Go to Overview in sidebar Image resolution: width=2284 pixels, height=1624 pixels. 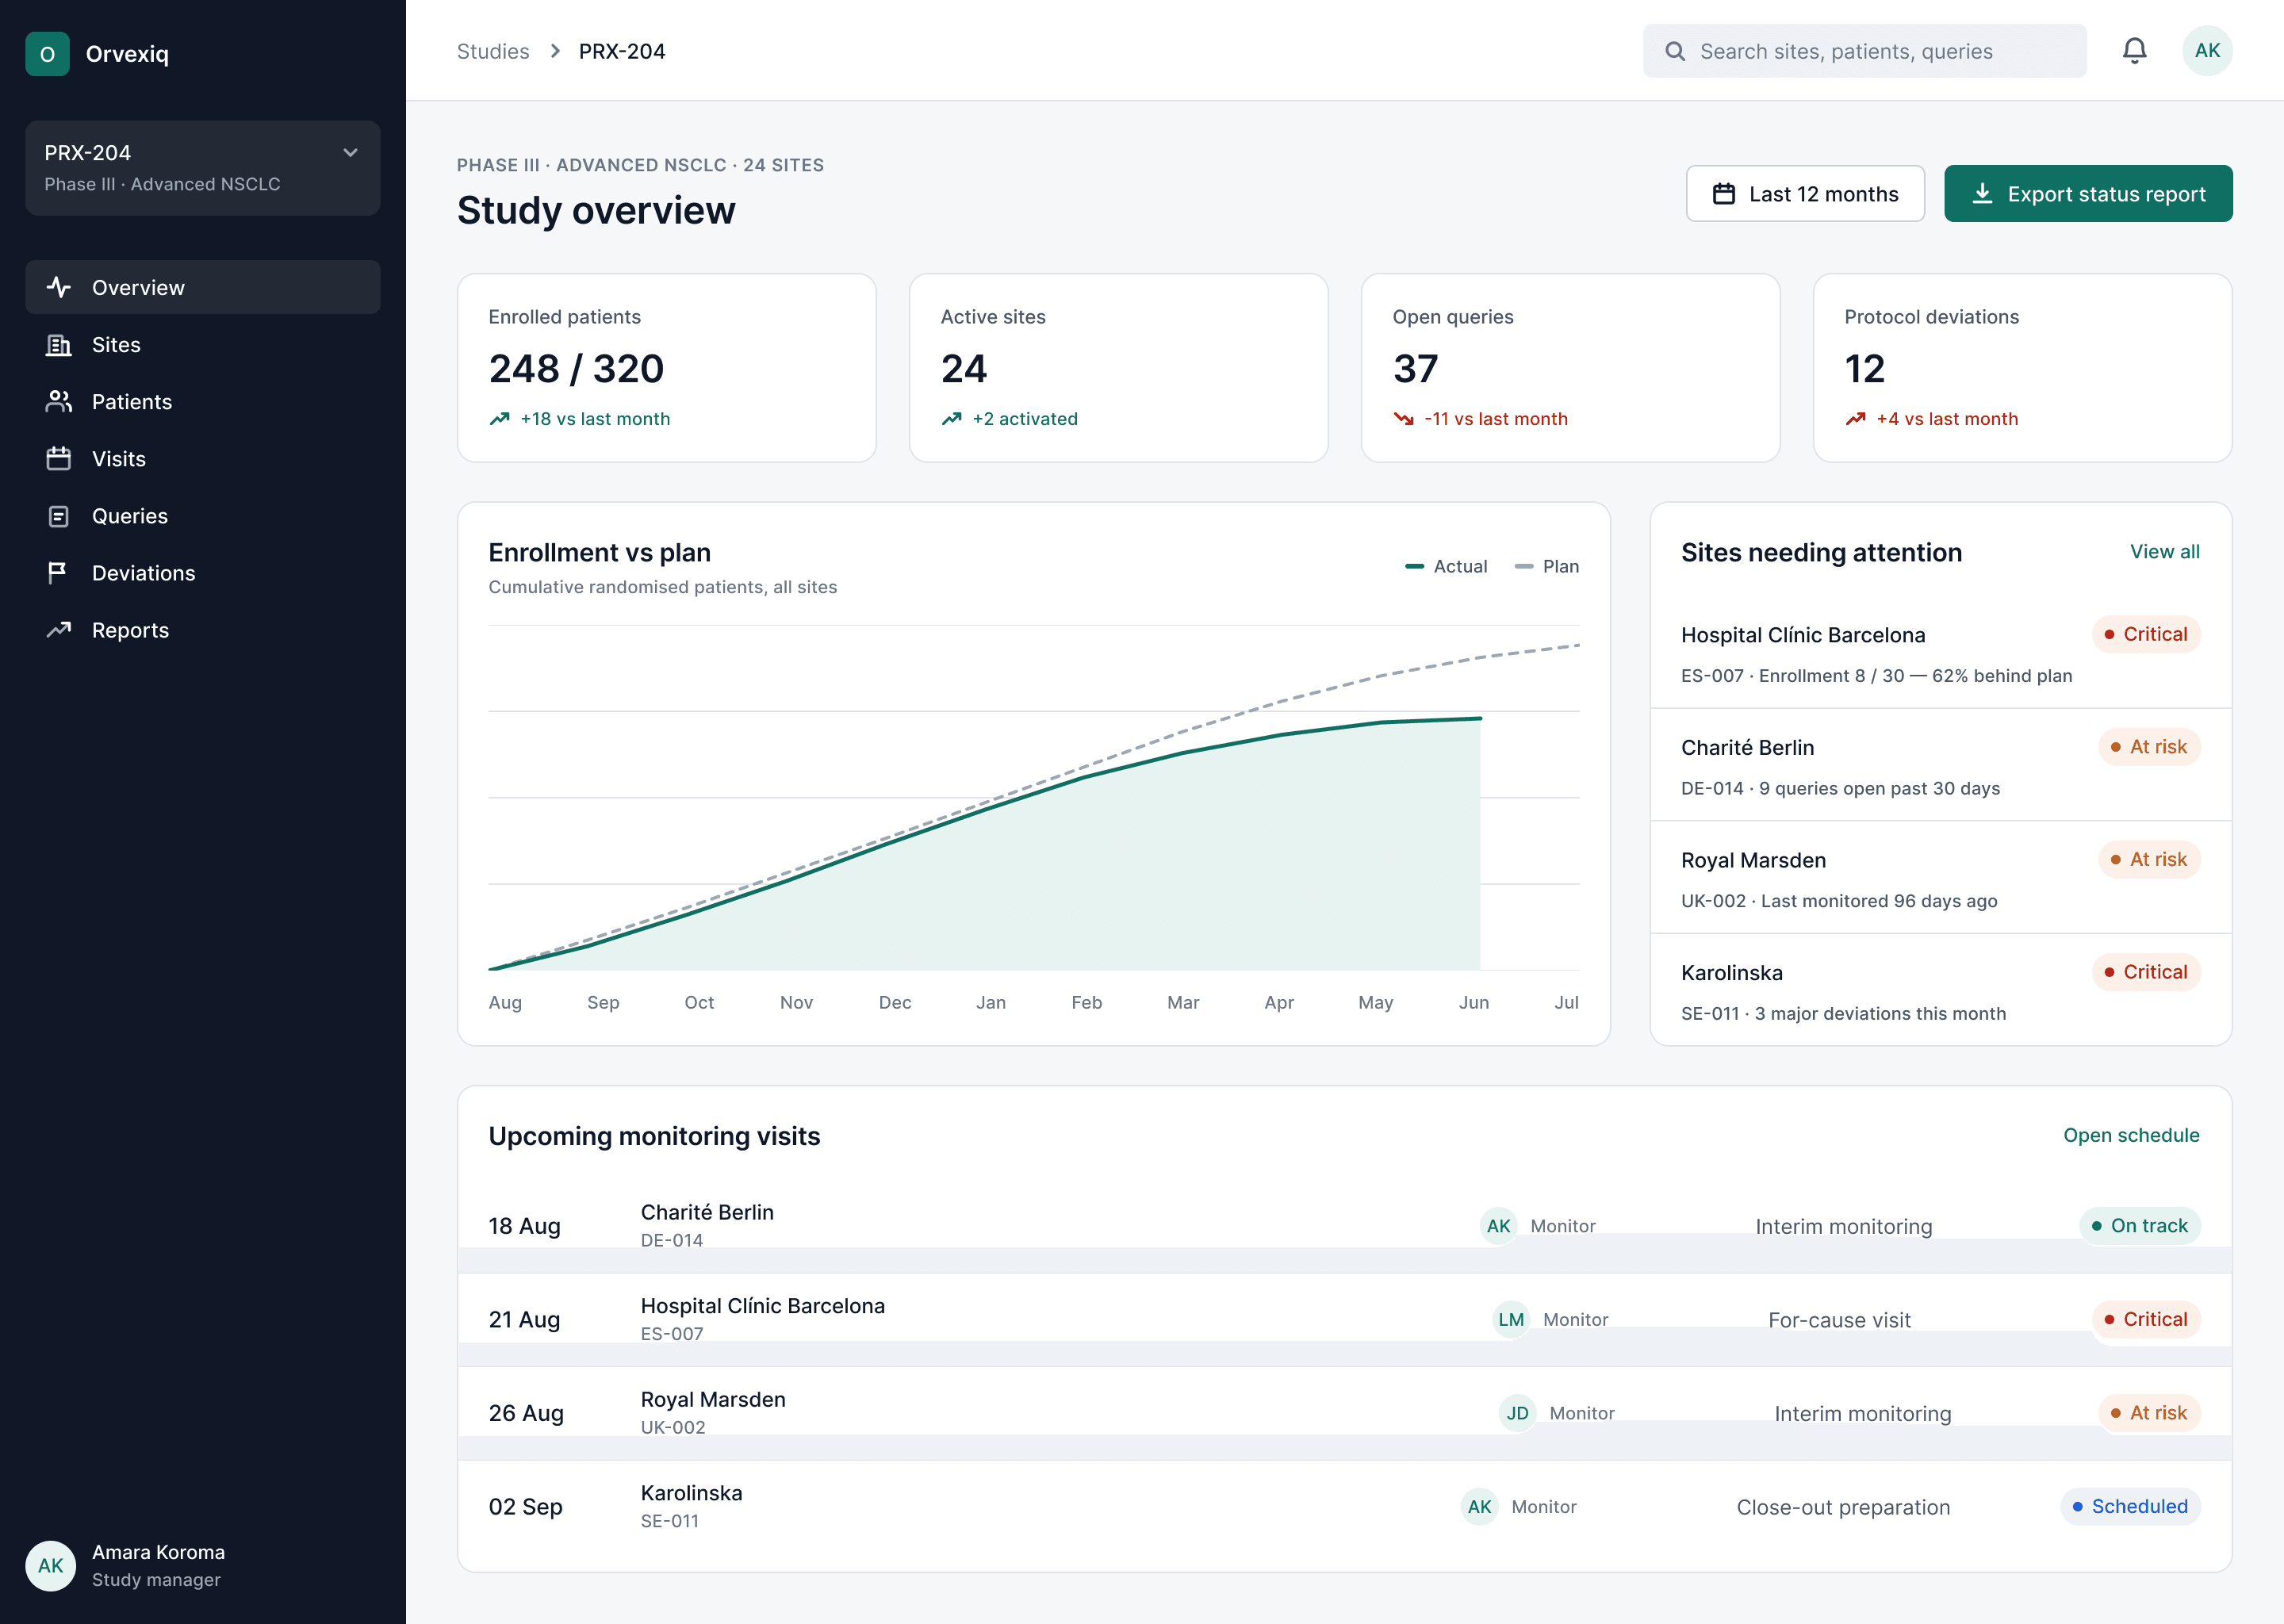click(203, 288)
